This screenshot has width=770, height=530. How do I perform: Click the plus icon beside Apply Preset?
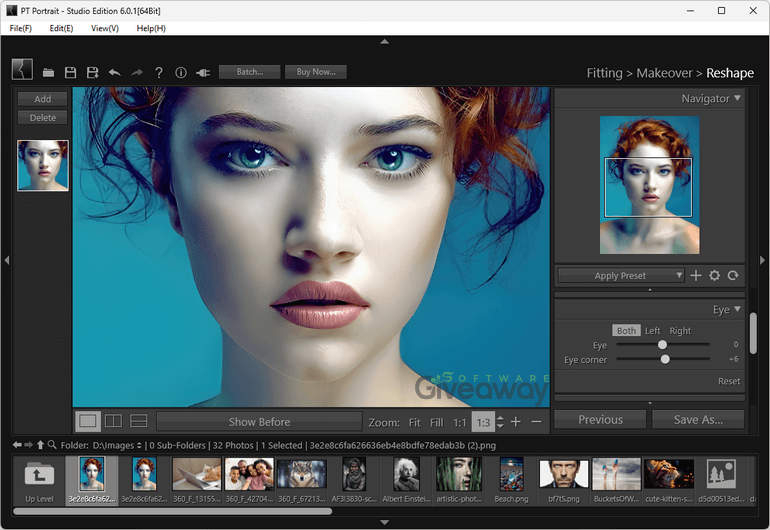coord(696,276)
